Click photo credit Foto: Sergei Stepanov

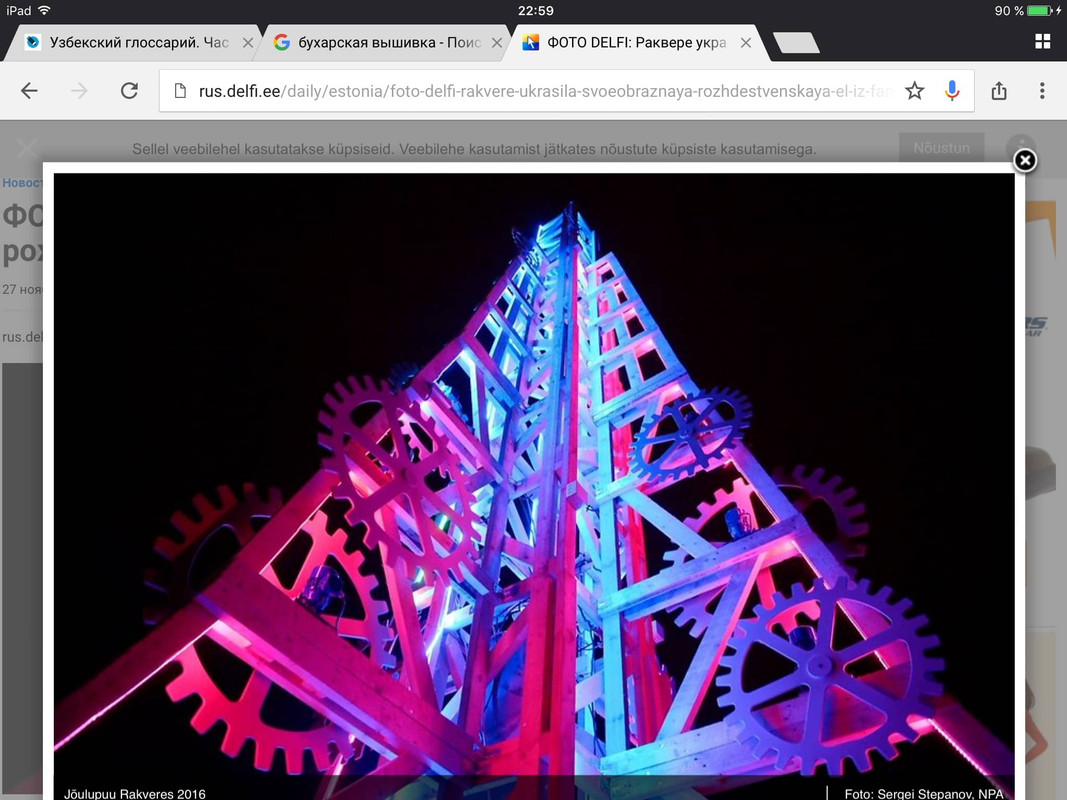click(x=924, y=793)
